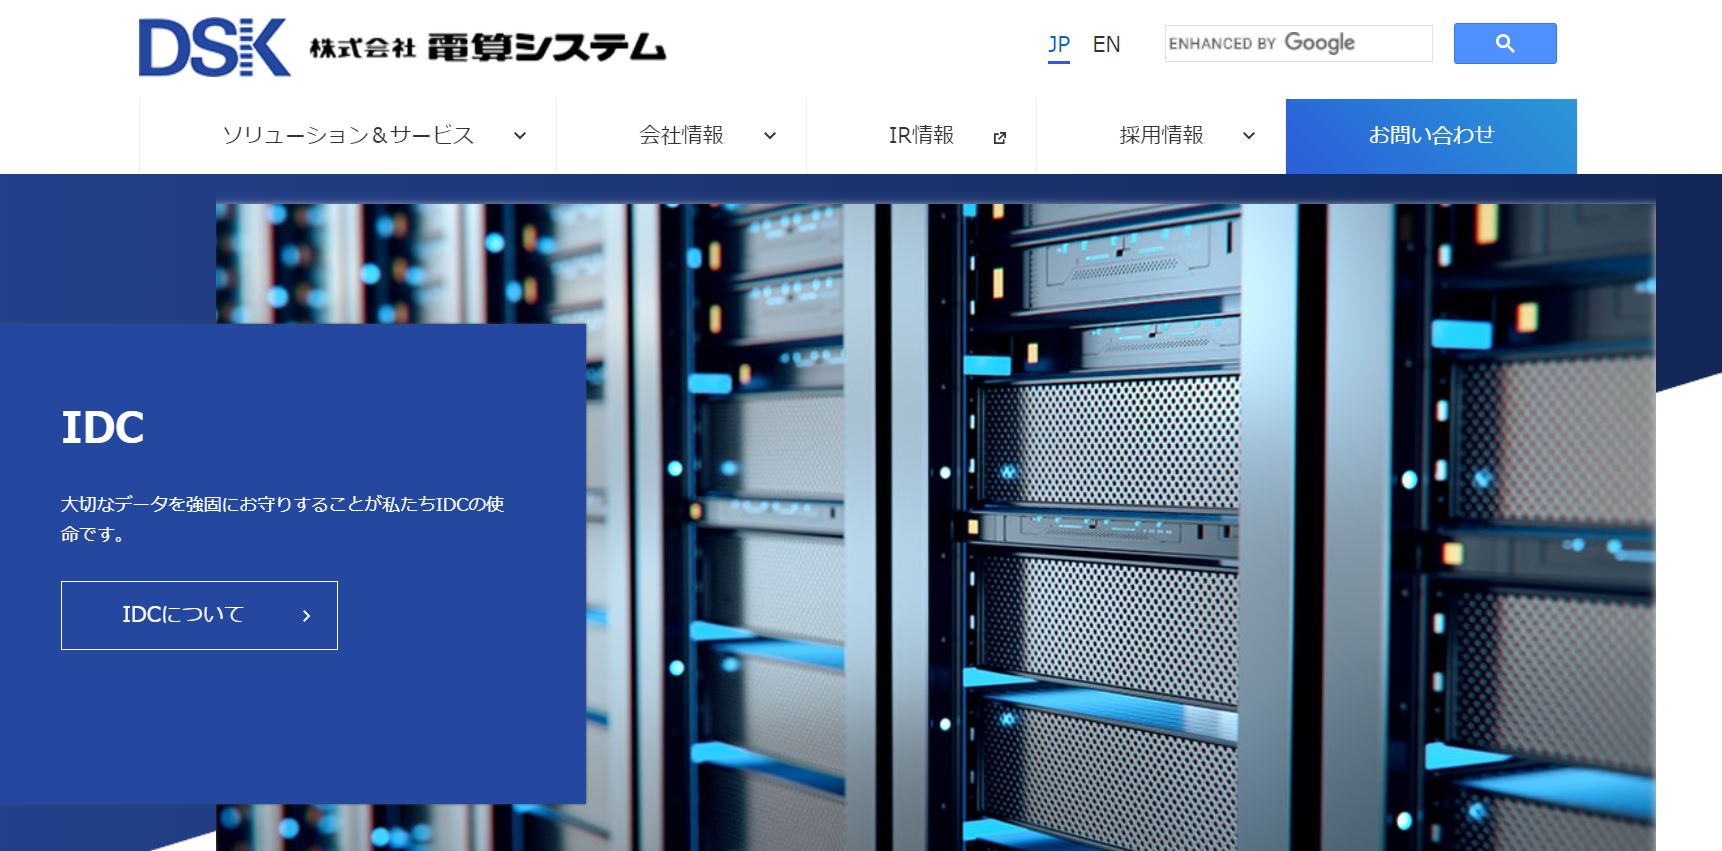Click the IDCについて button
1722x851 pixels.
pos(199,615)
